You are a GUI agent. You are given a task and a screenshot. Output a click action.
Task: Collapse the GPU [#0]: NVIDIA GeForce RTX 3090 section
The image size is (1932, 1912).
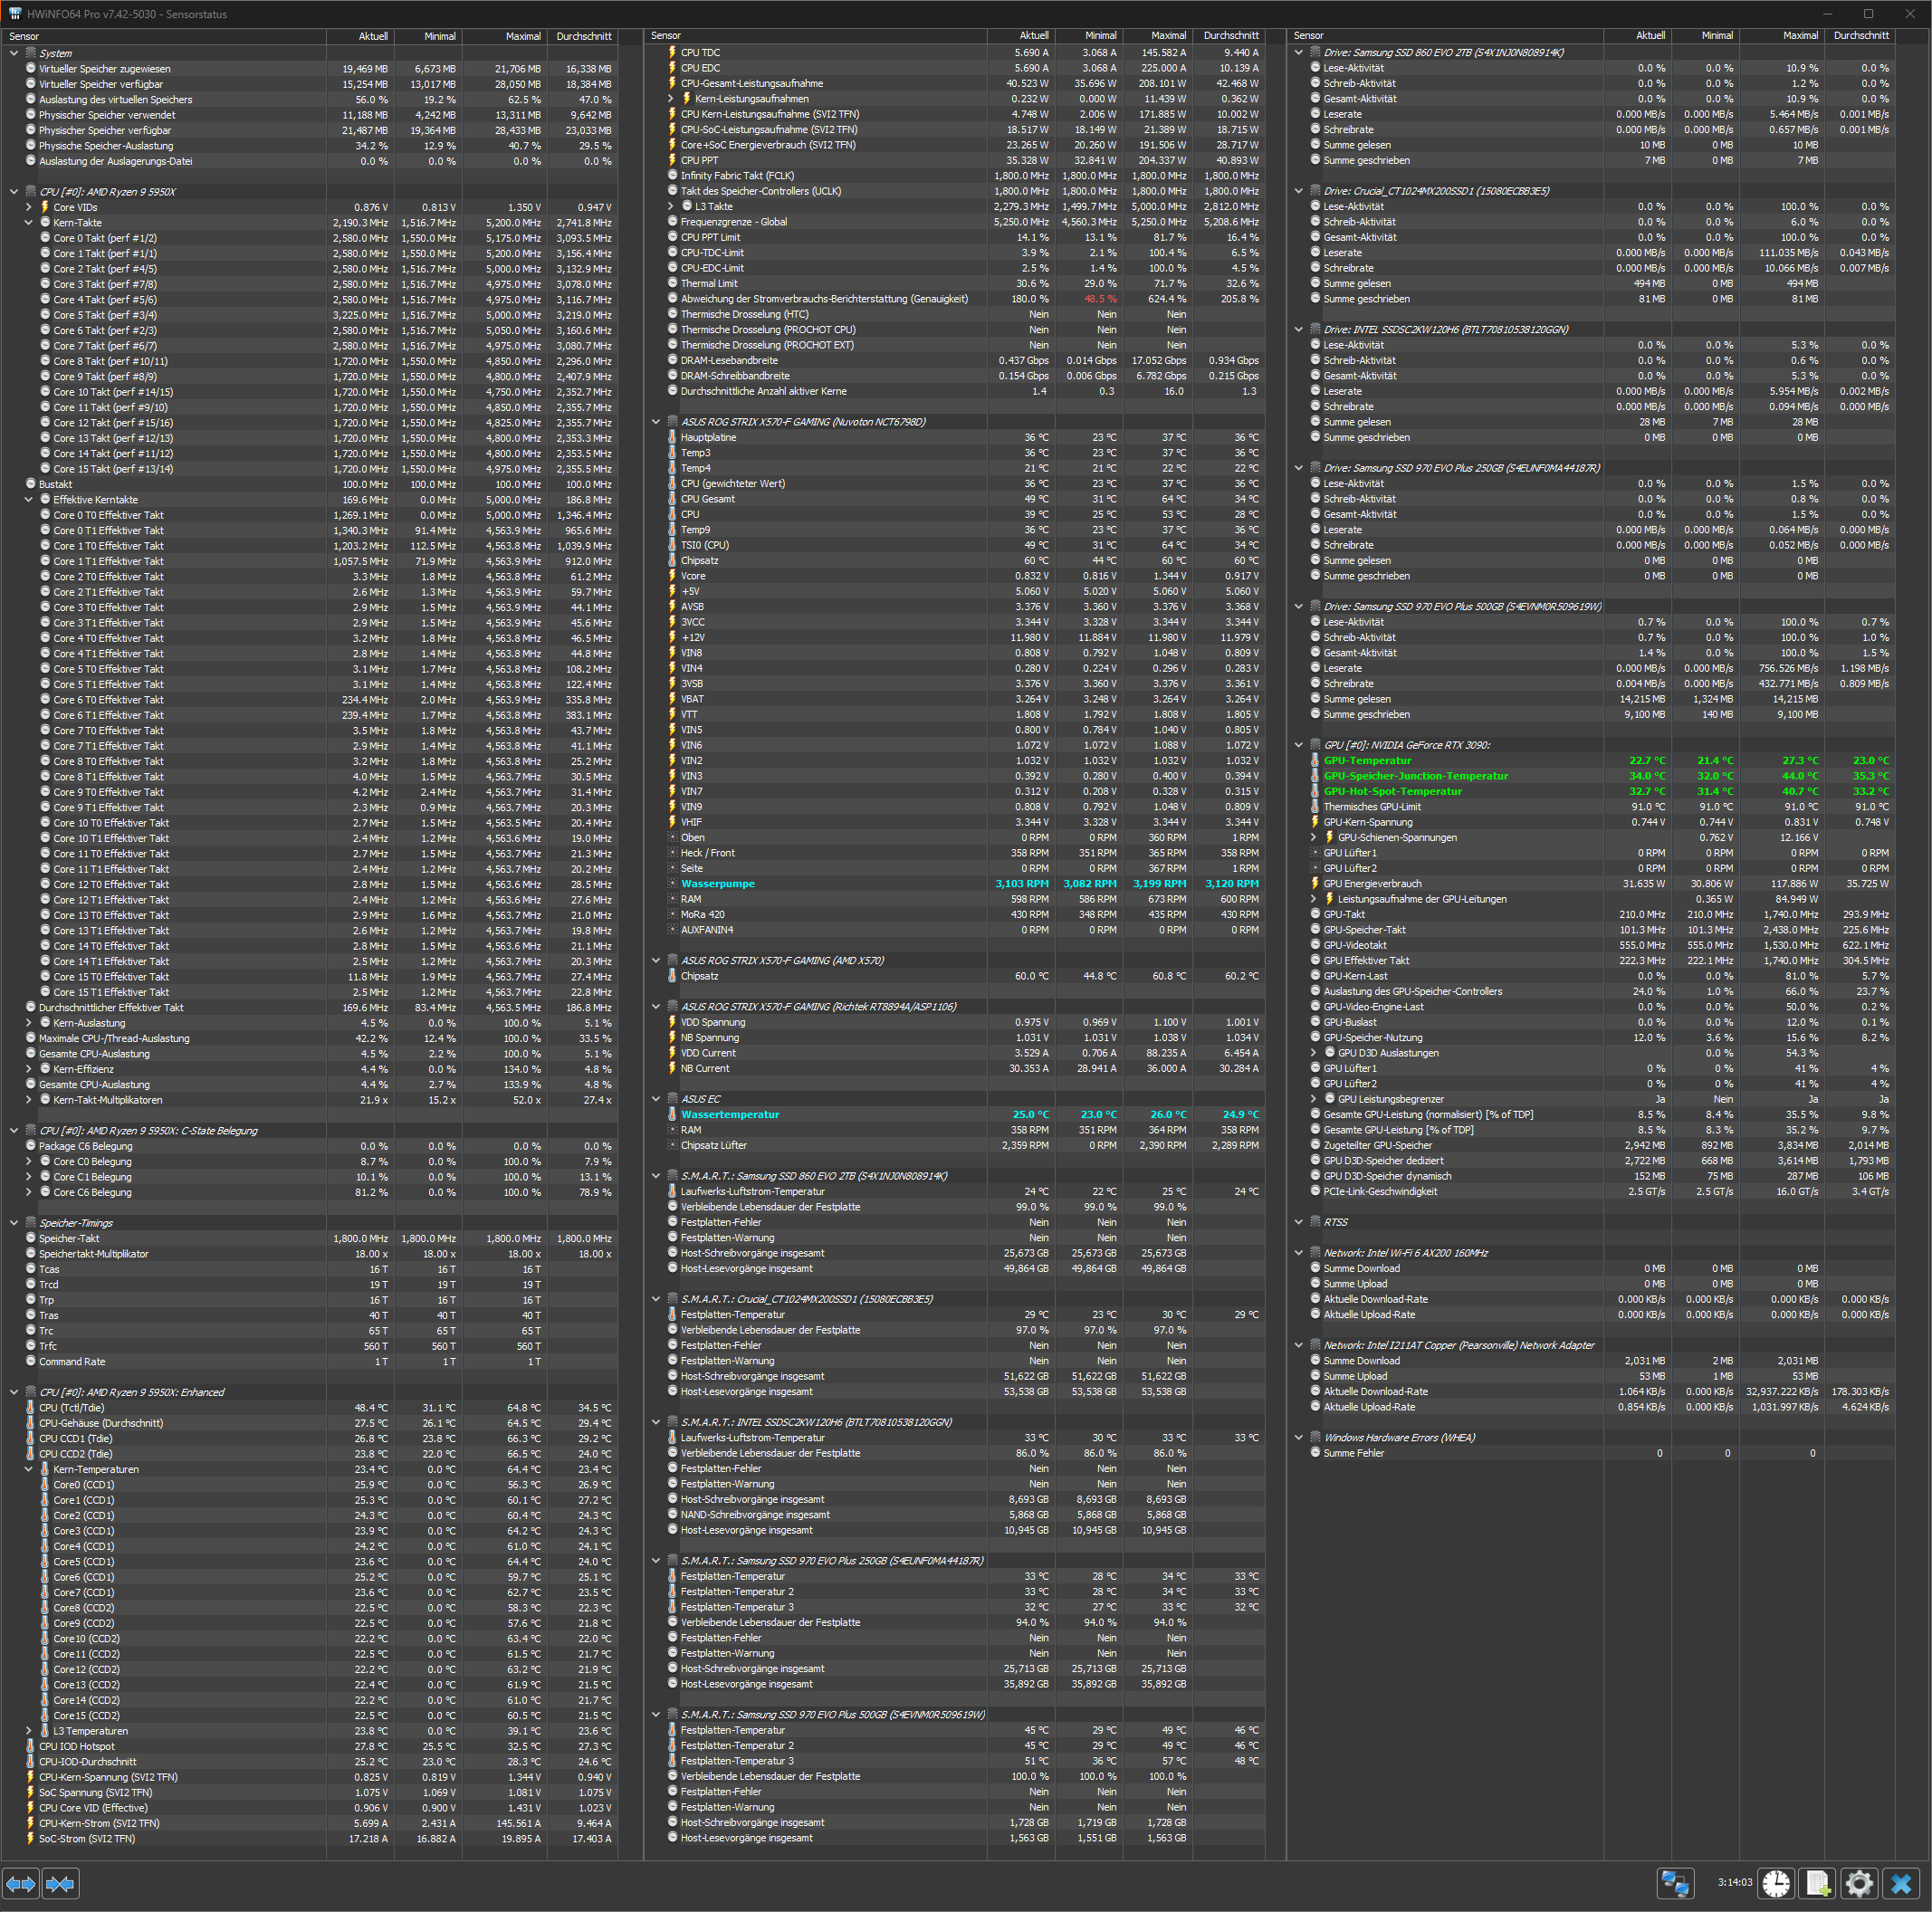(1299, 745)
